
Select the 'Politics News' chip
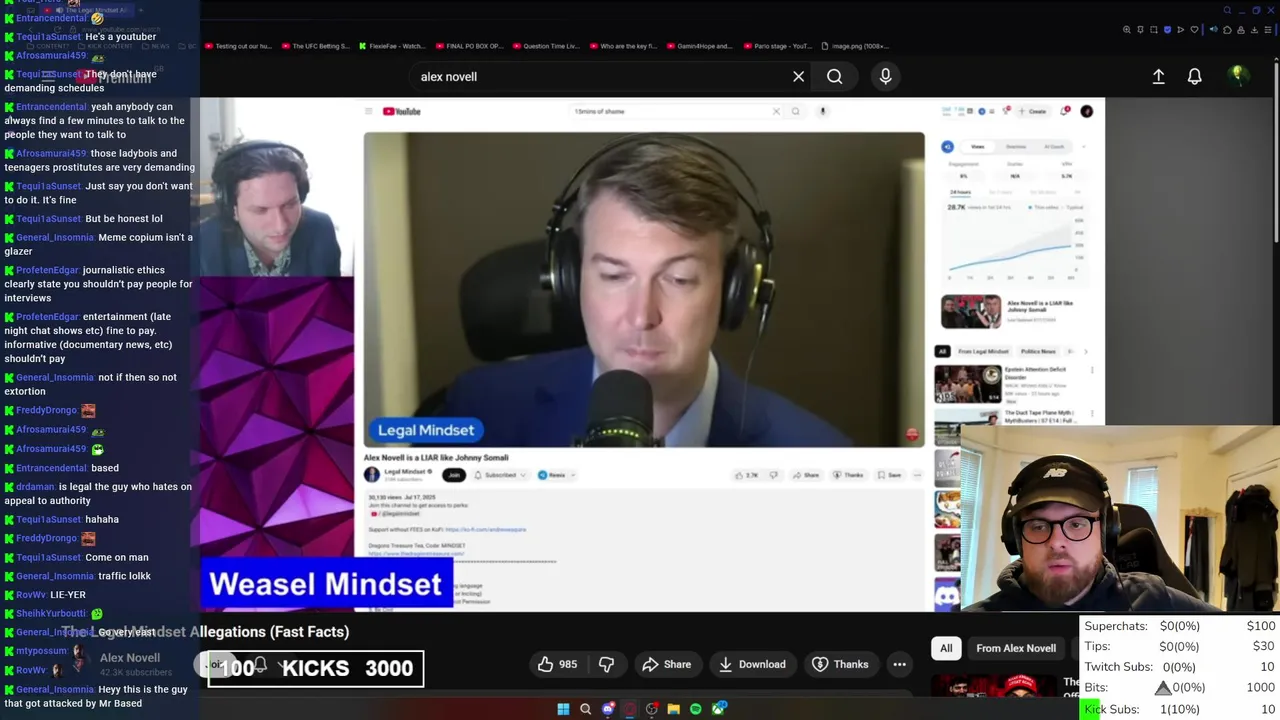pyautogui.click(x=1038, y=351)
